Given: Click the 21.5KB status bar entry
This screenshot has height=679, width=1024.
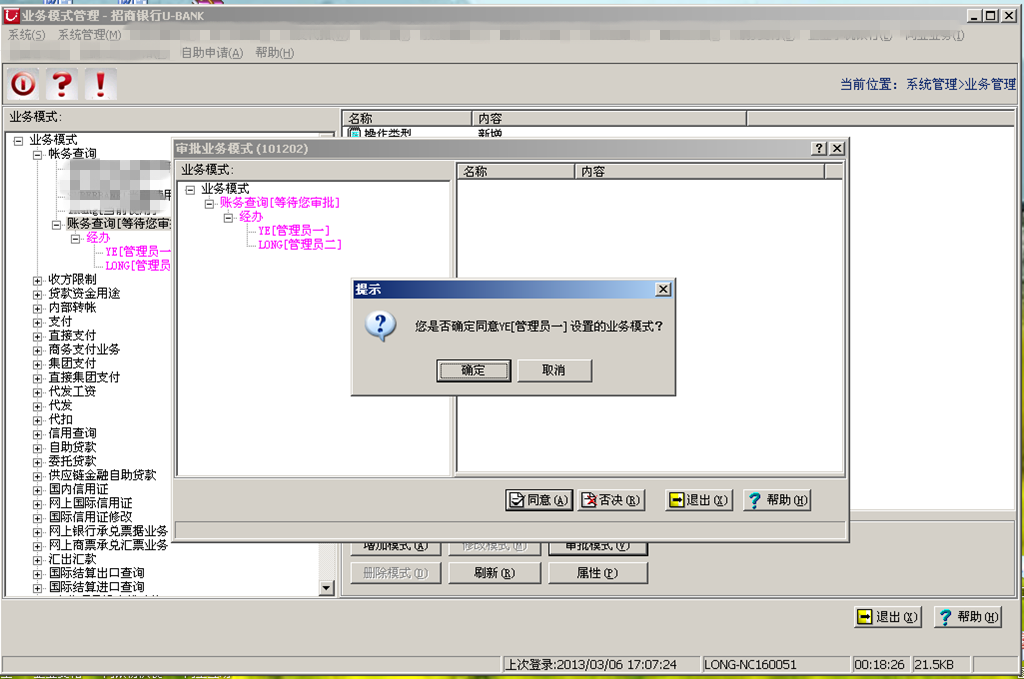Looking at the screenshot, I should click(940, 665).
